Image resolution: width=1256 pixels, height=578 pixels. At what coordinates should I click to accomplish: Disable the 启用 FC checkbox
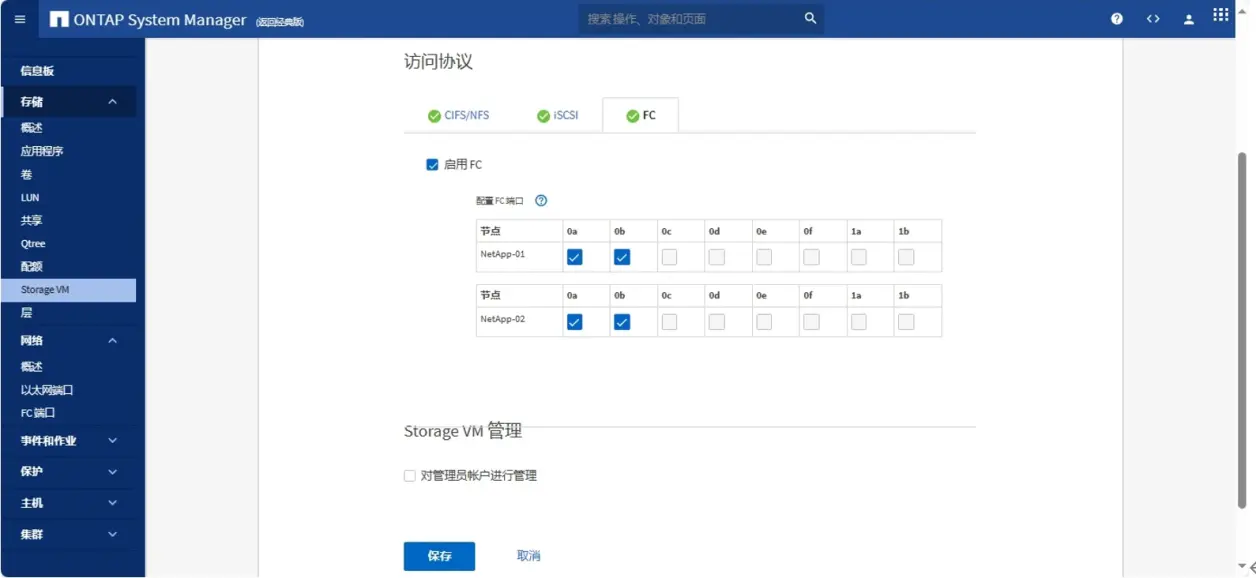(x=432, y=165)
